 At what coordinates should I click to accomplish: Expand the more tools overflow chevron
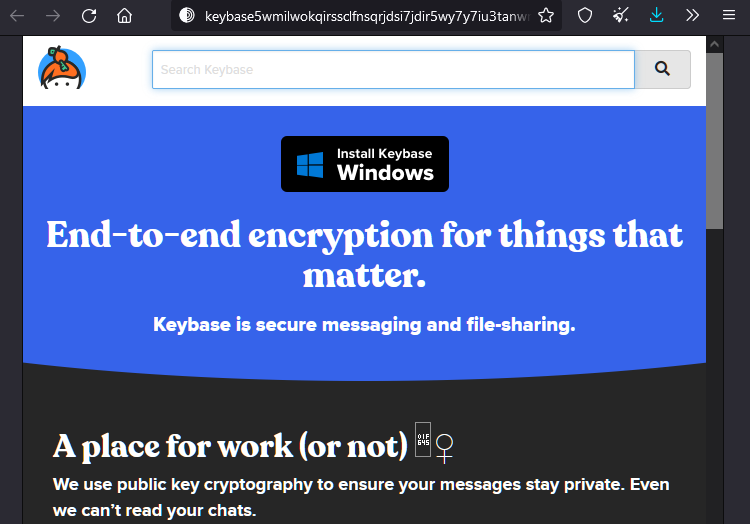(692, 16)
